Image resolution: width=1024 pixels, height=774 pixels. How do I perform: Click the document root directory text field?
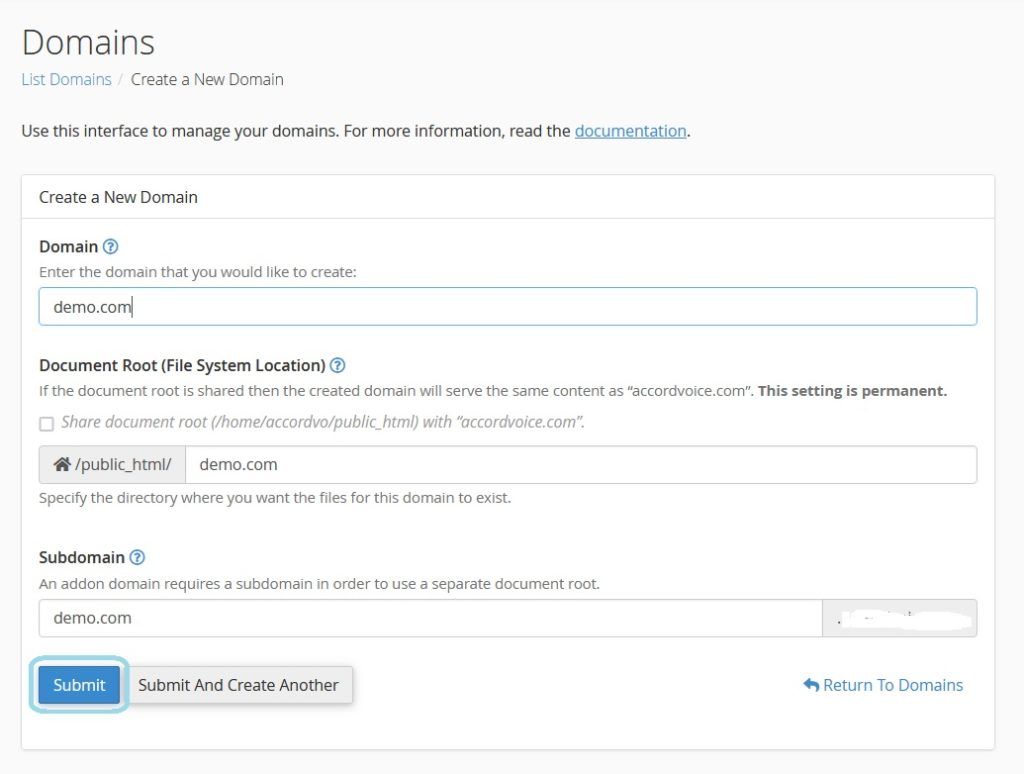pyautogui.click(x=580, y=465)
